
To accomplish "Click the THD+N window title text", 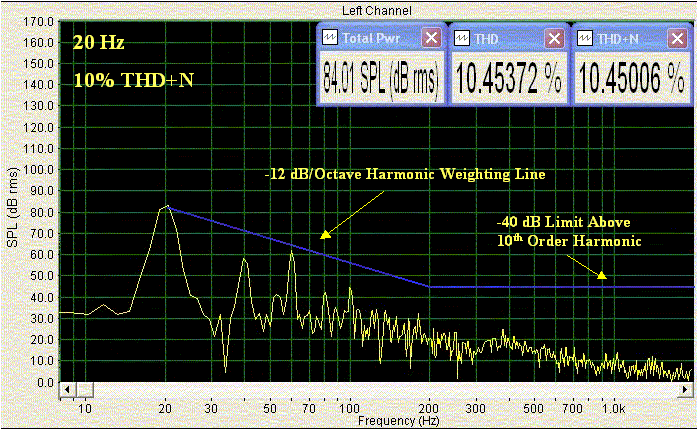I will pos(617,39).
